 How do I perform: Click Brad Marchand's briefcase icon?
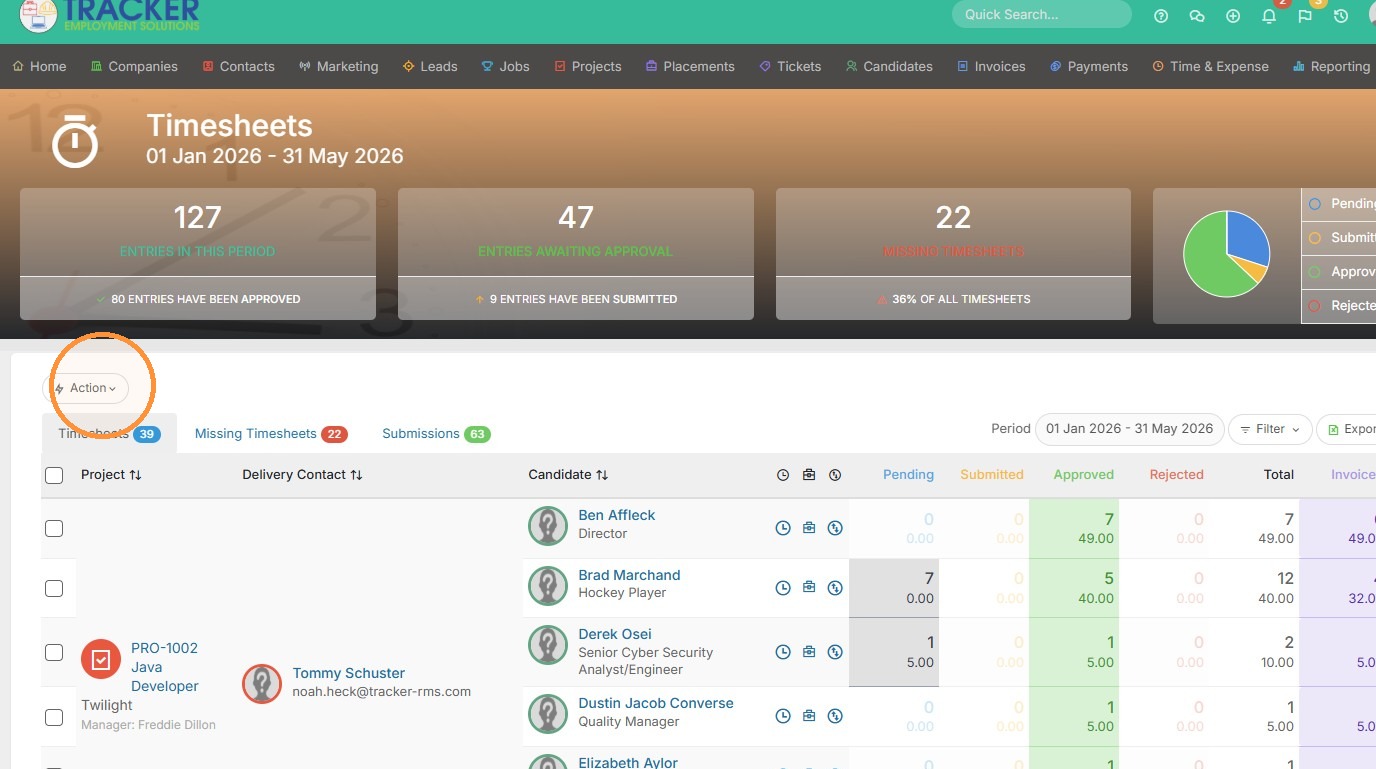[x=809, y=588]
